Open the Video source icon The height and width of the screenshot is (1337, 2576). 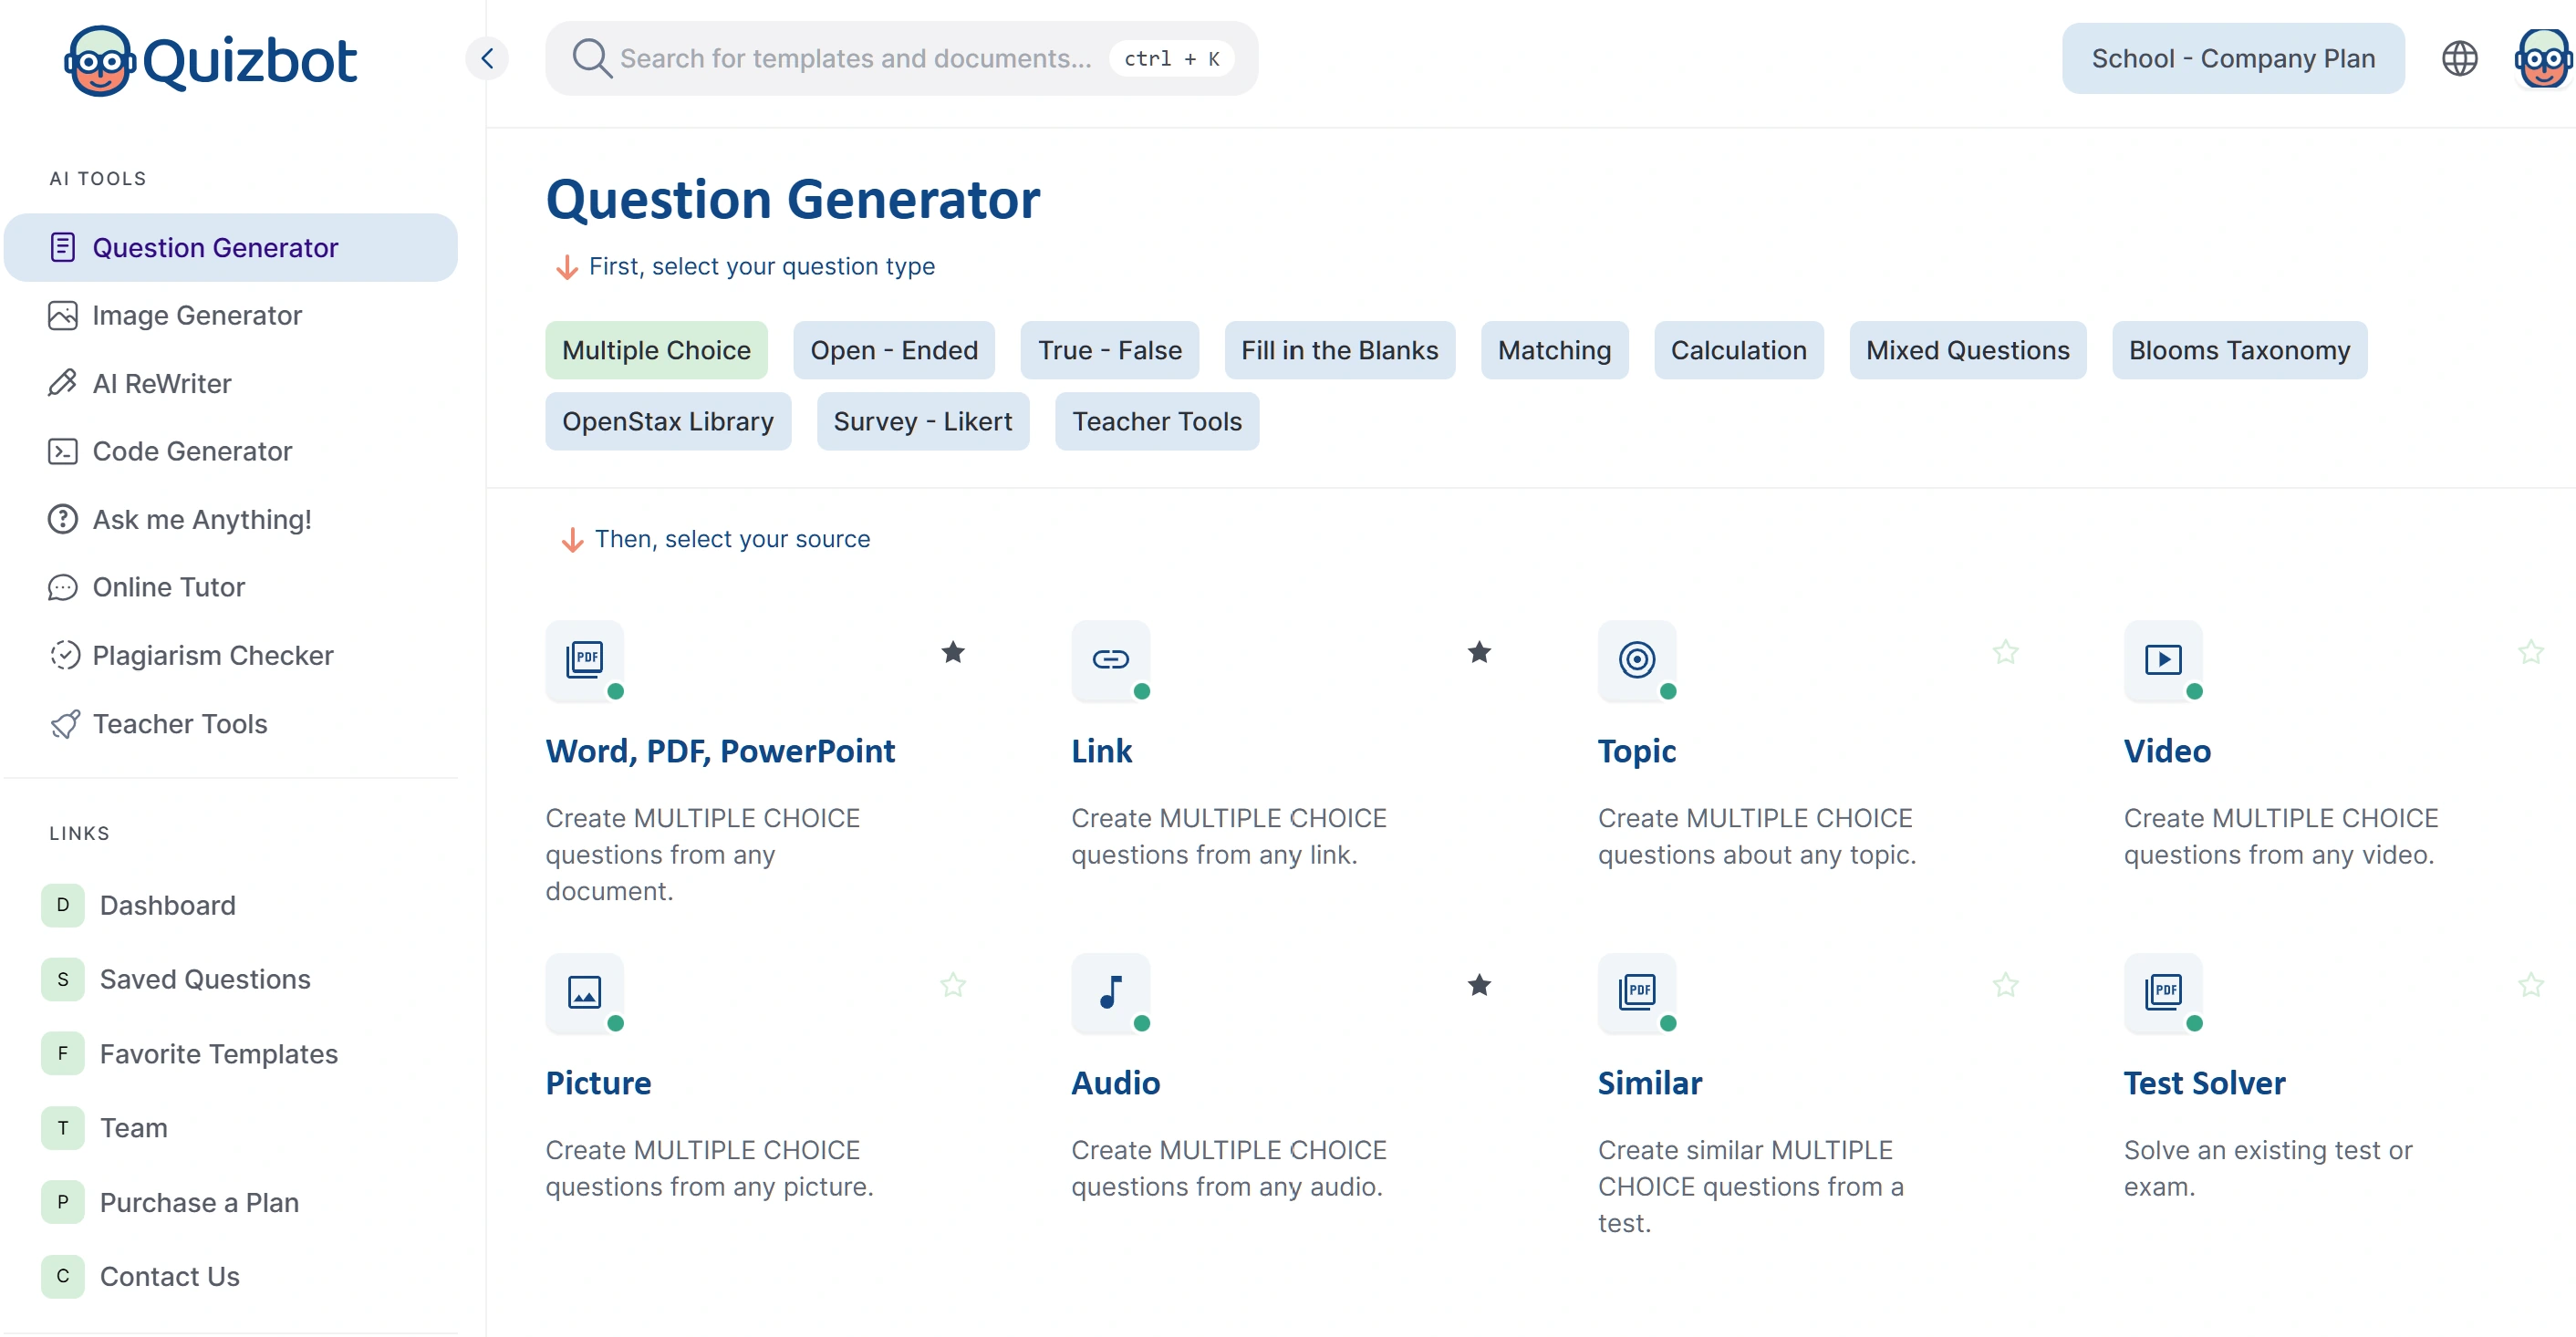coord(2162,659)
